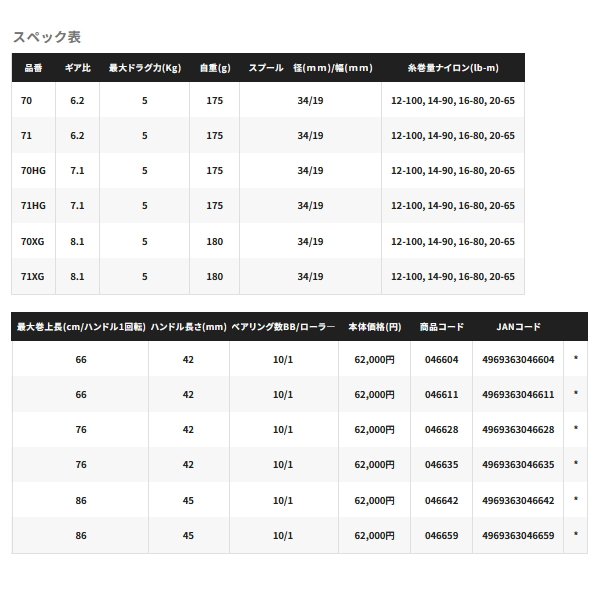
Task: Click handle length 42 beside code 046628
Action: [188, 430]
